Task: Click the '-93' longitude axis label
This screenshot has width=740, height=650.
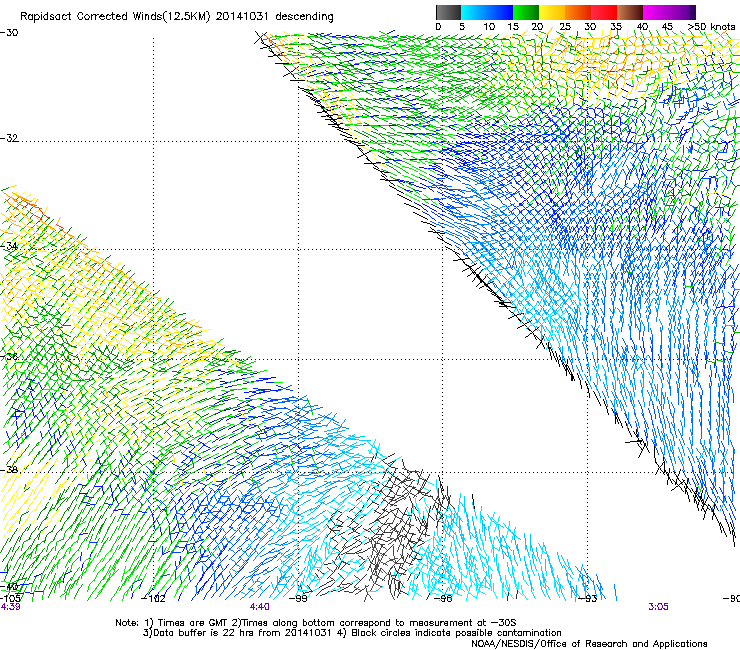Action: (588, 599)
